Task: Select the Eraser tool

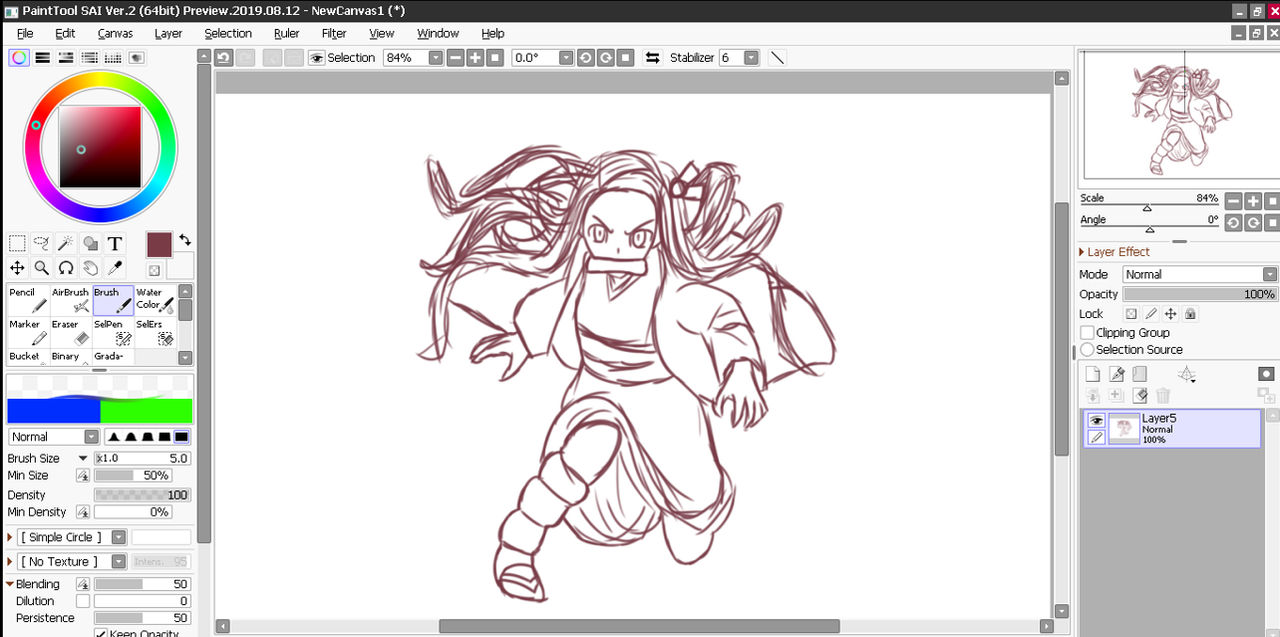Action: pos(70,332)
